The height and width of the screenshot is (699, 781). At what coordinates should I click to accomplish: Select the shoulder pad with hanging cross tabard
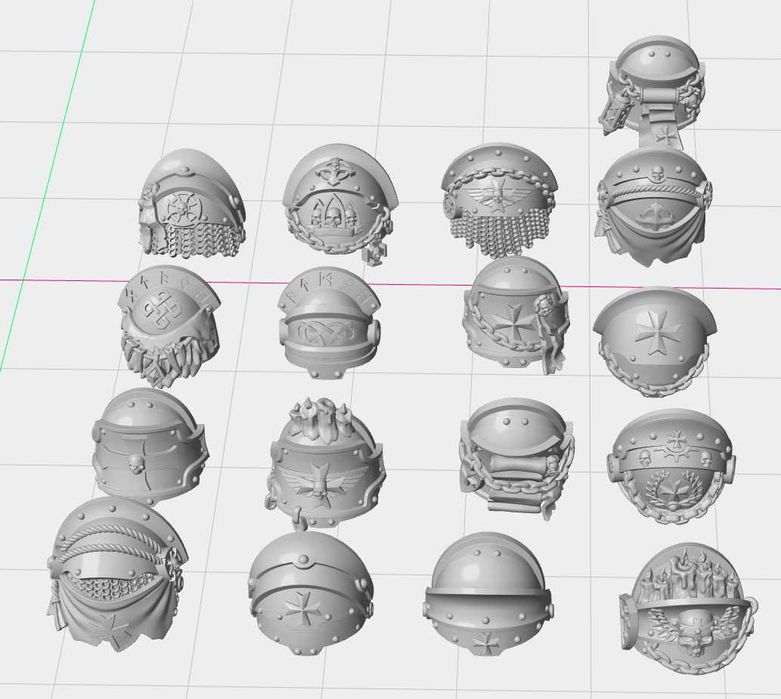[652, 92]
